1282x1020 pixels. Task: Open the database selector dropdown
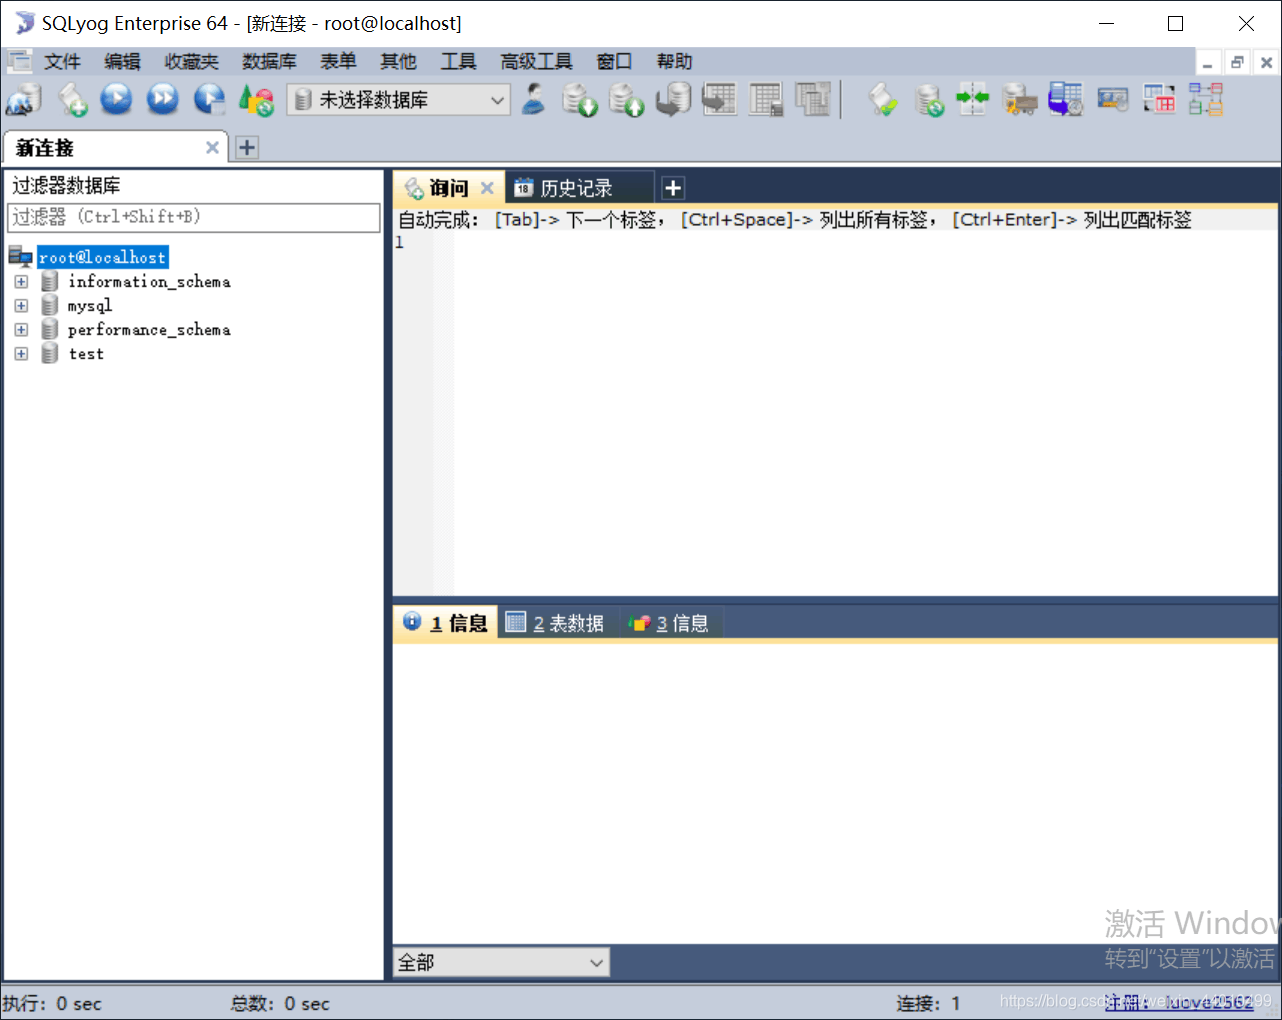click(399, 100)
